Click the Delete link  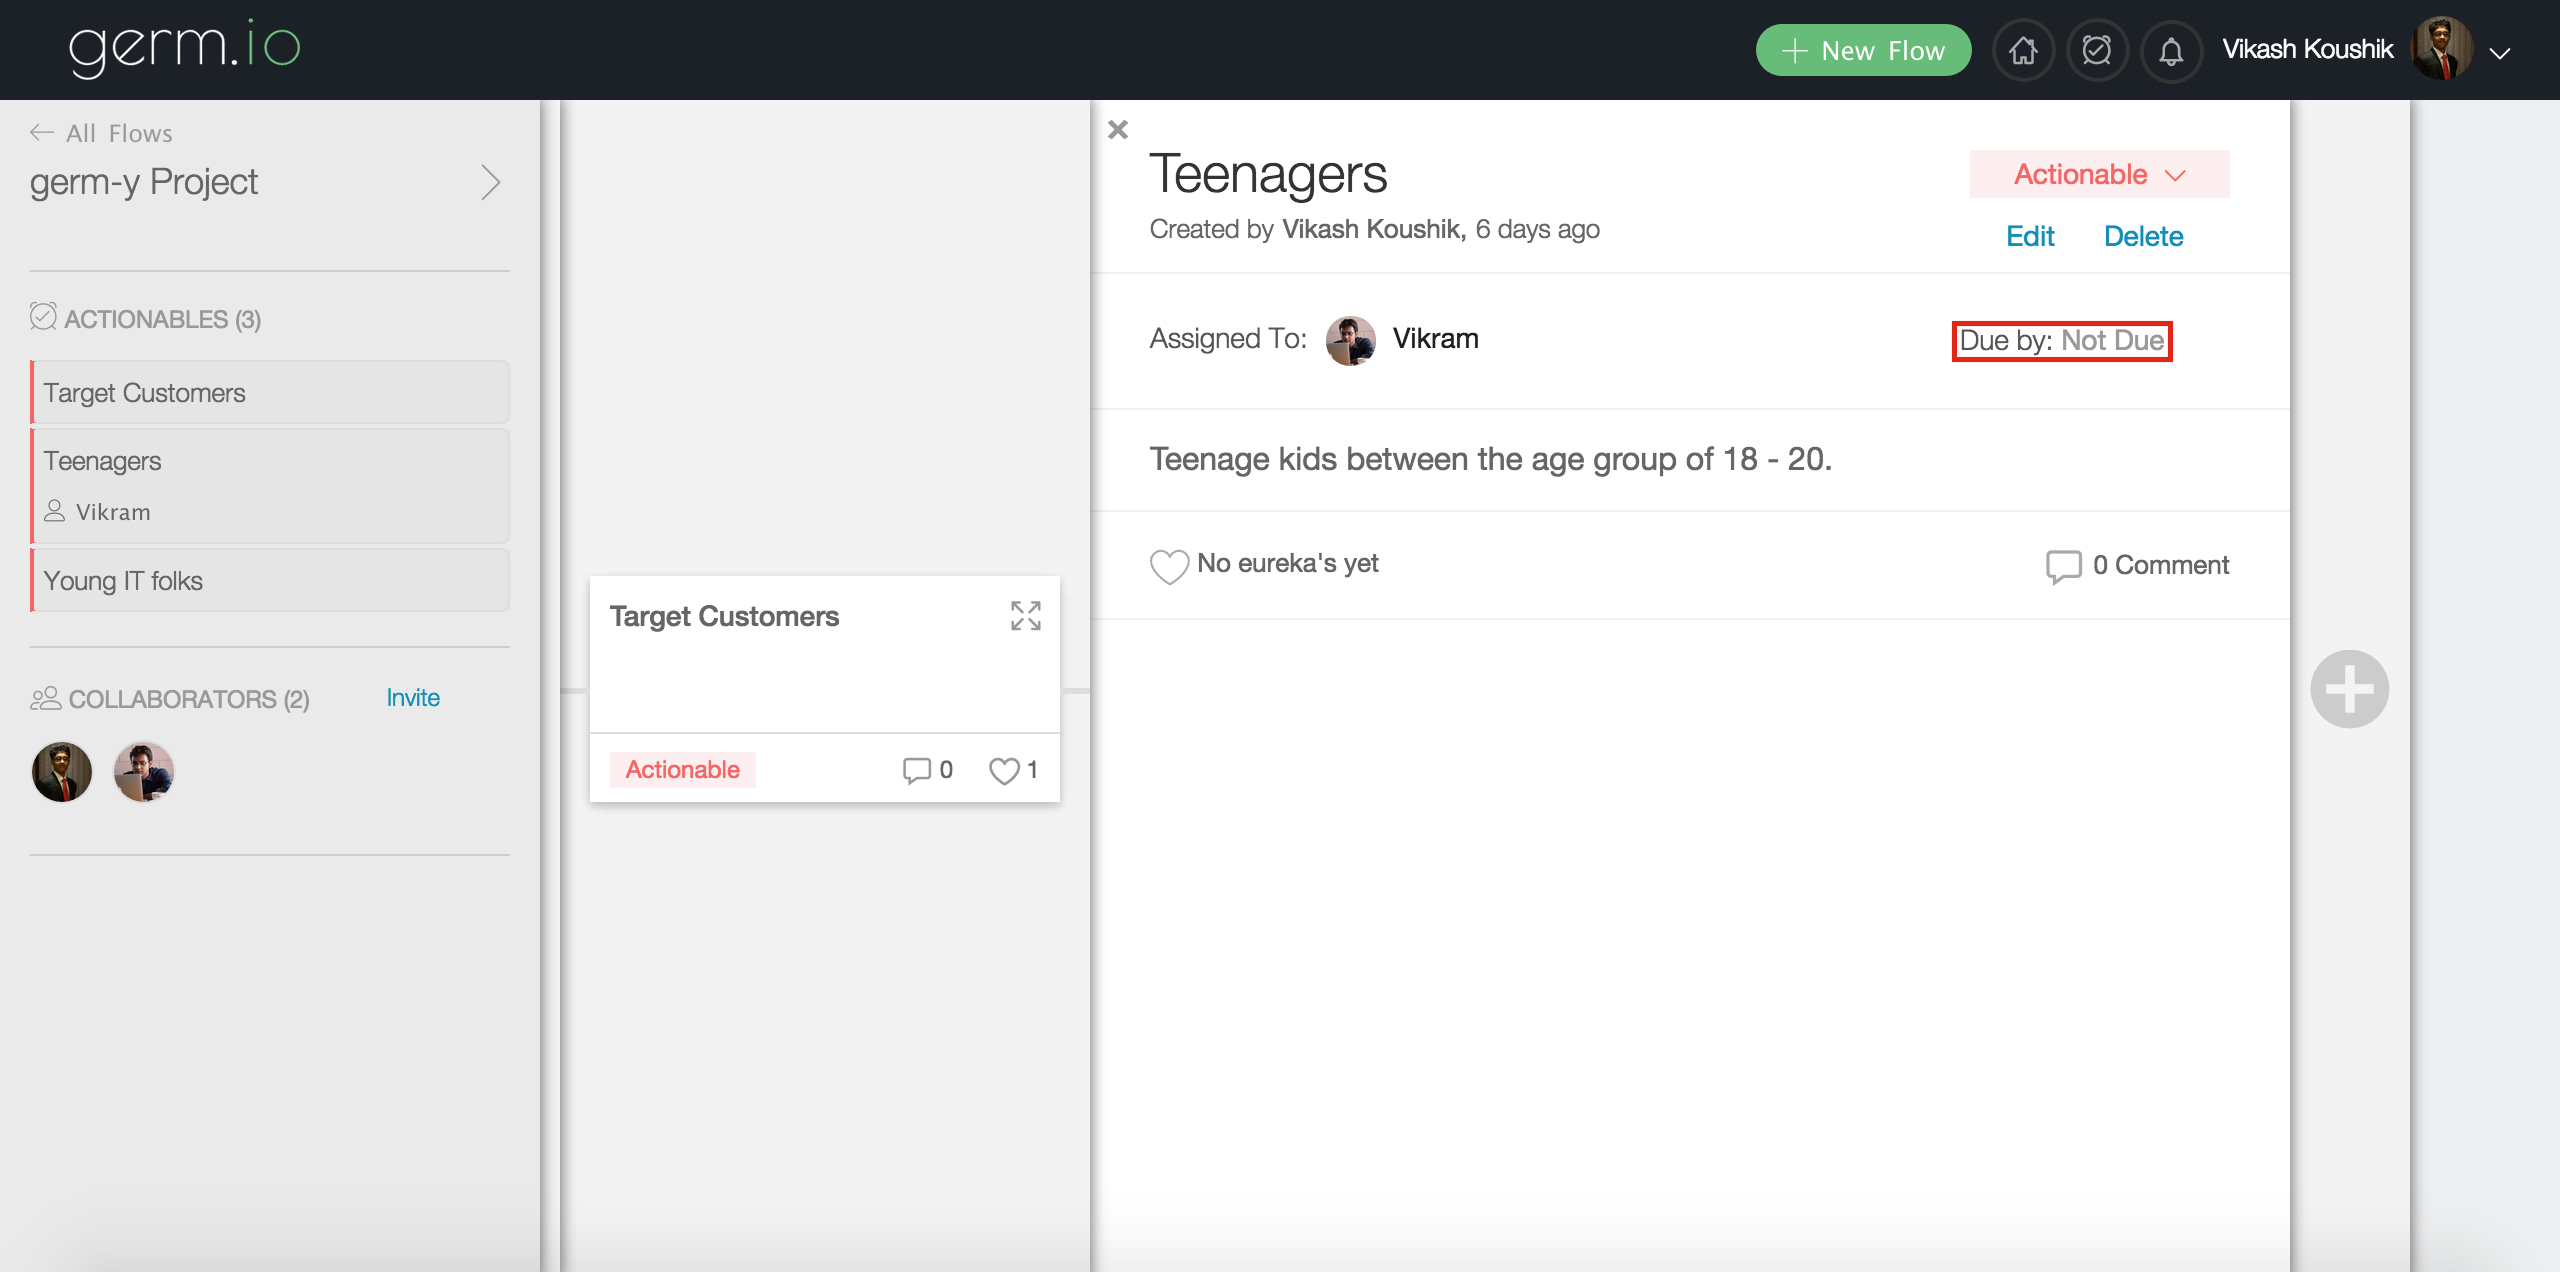(2143, 237)
